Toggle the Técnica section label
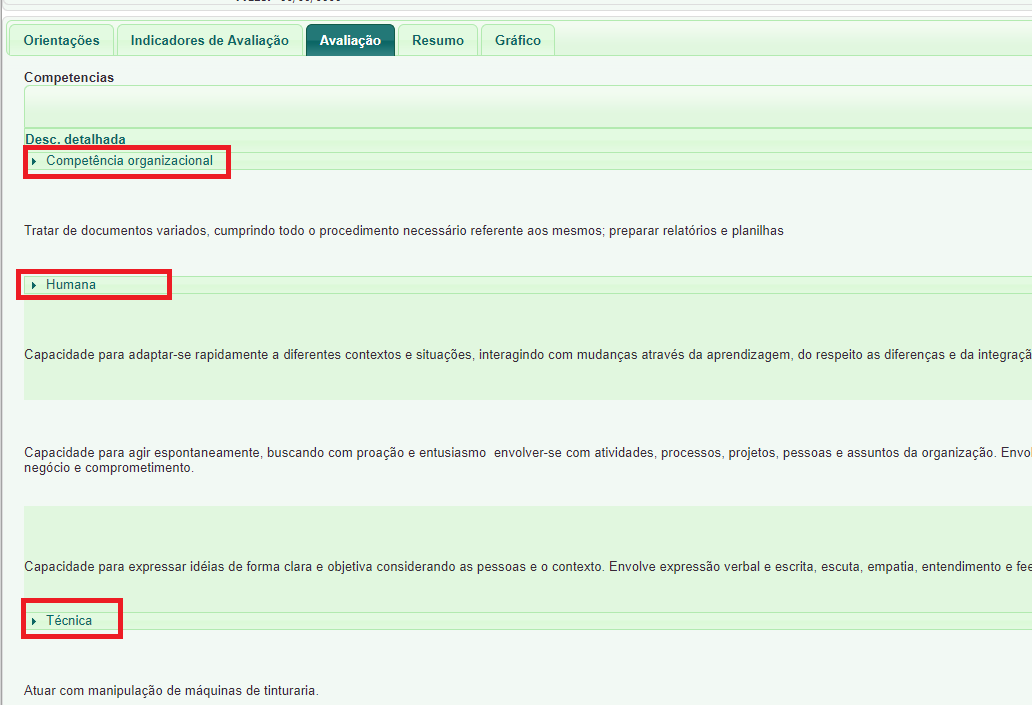1032x705 pixels. [x=69, y=621]
